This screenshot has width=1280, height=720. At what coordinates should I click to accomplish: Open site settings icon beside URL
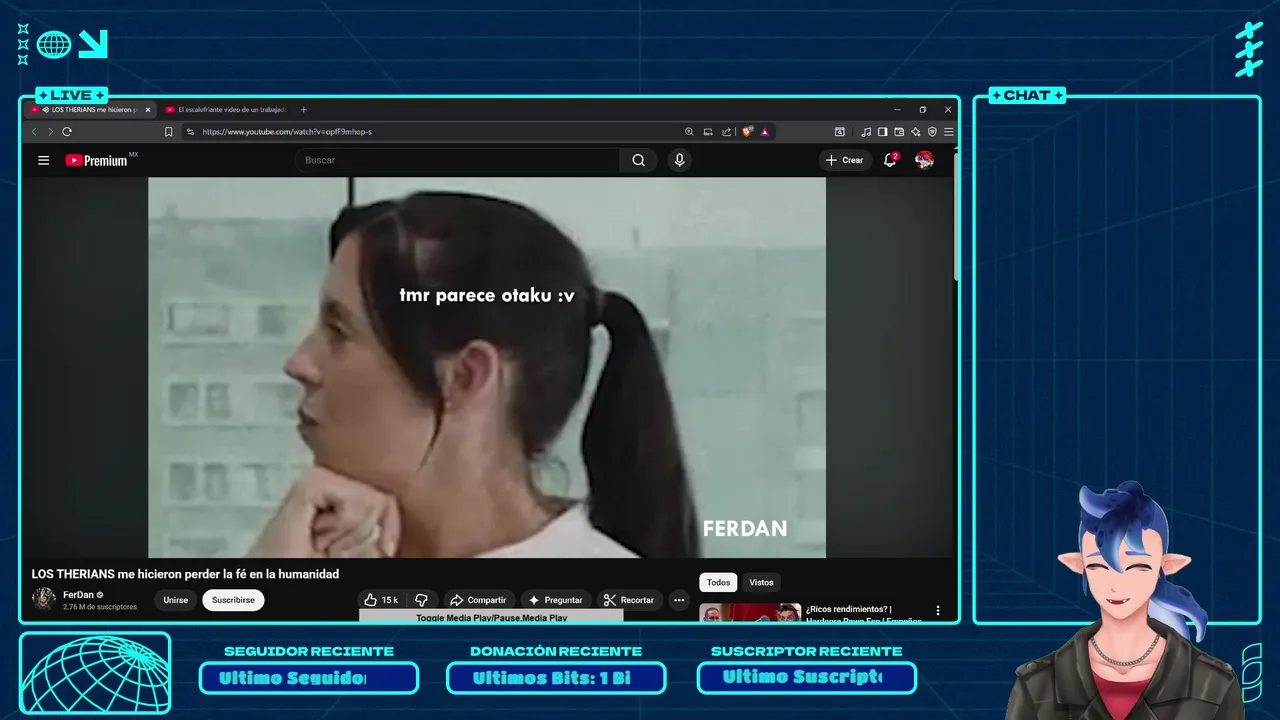(x=190, y=132)
